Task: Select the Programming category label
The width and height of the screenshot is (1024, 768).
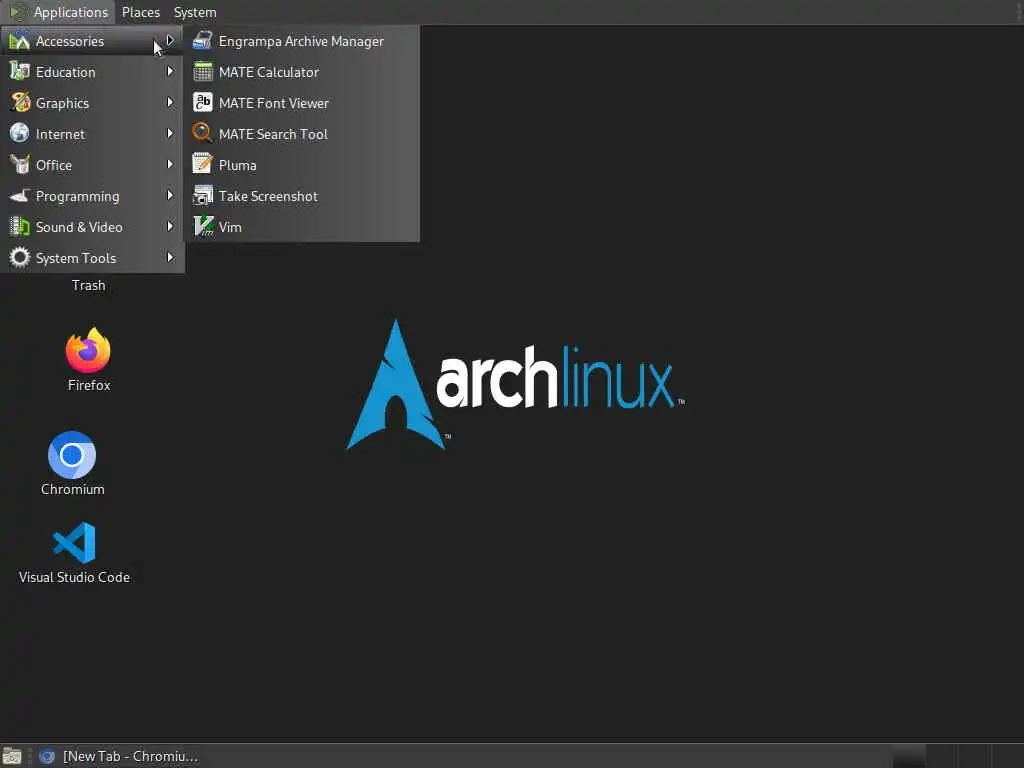Action: [78, 197]
